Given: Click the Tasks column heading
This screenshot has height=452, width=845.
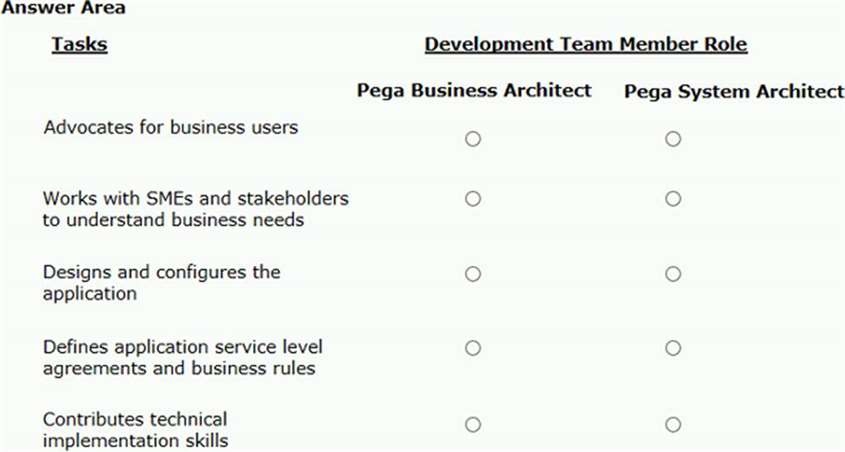Looking at the screenshot, I should pyautogui.click(x=79, y=45).
